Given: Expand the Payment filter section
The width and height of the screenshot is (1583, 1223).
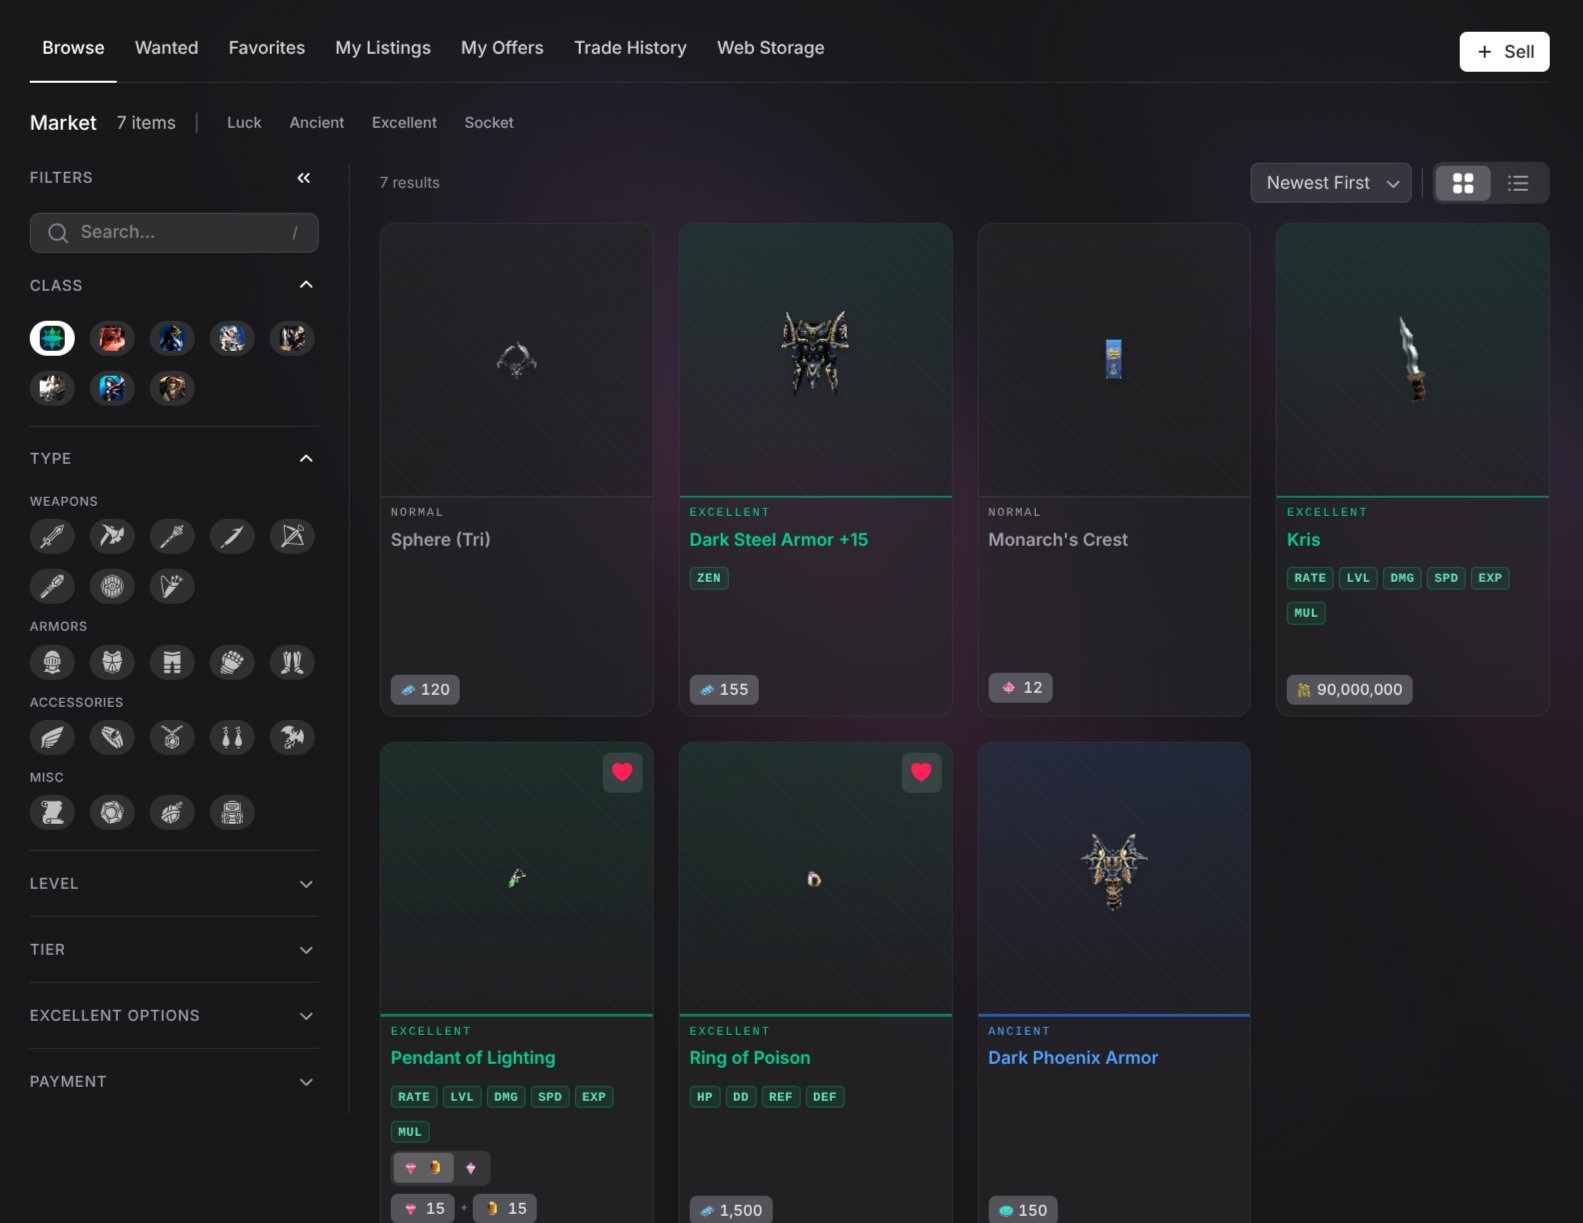Looking at the screenshot, I should tap(174, 1082).
